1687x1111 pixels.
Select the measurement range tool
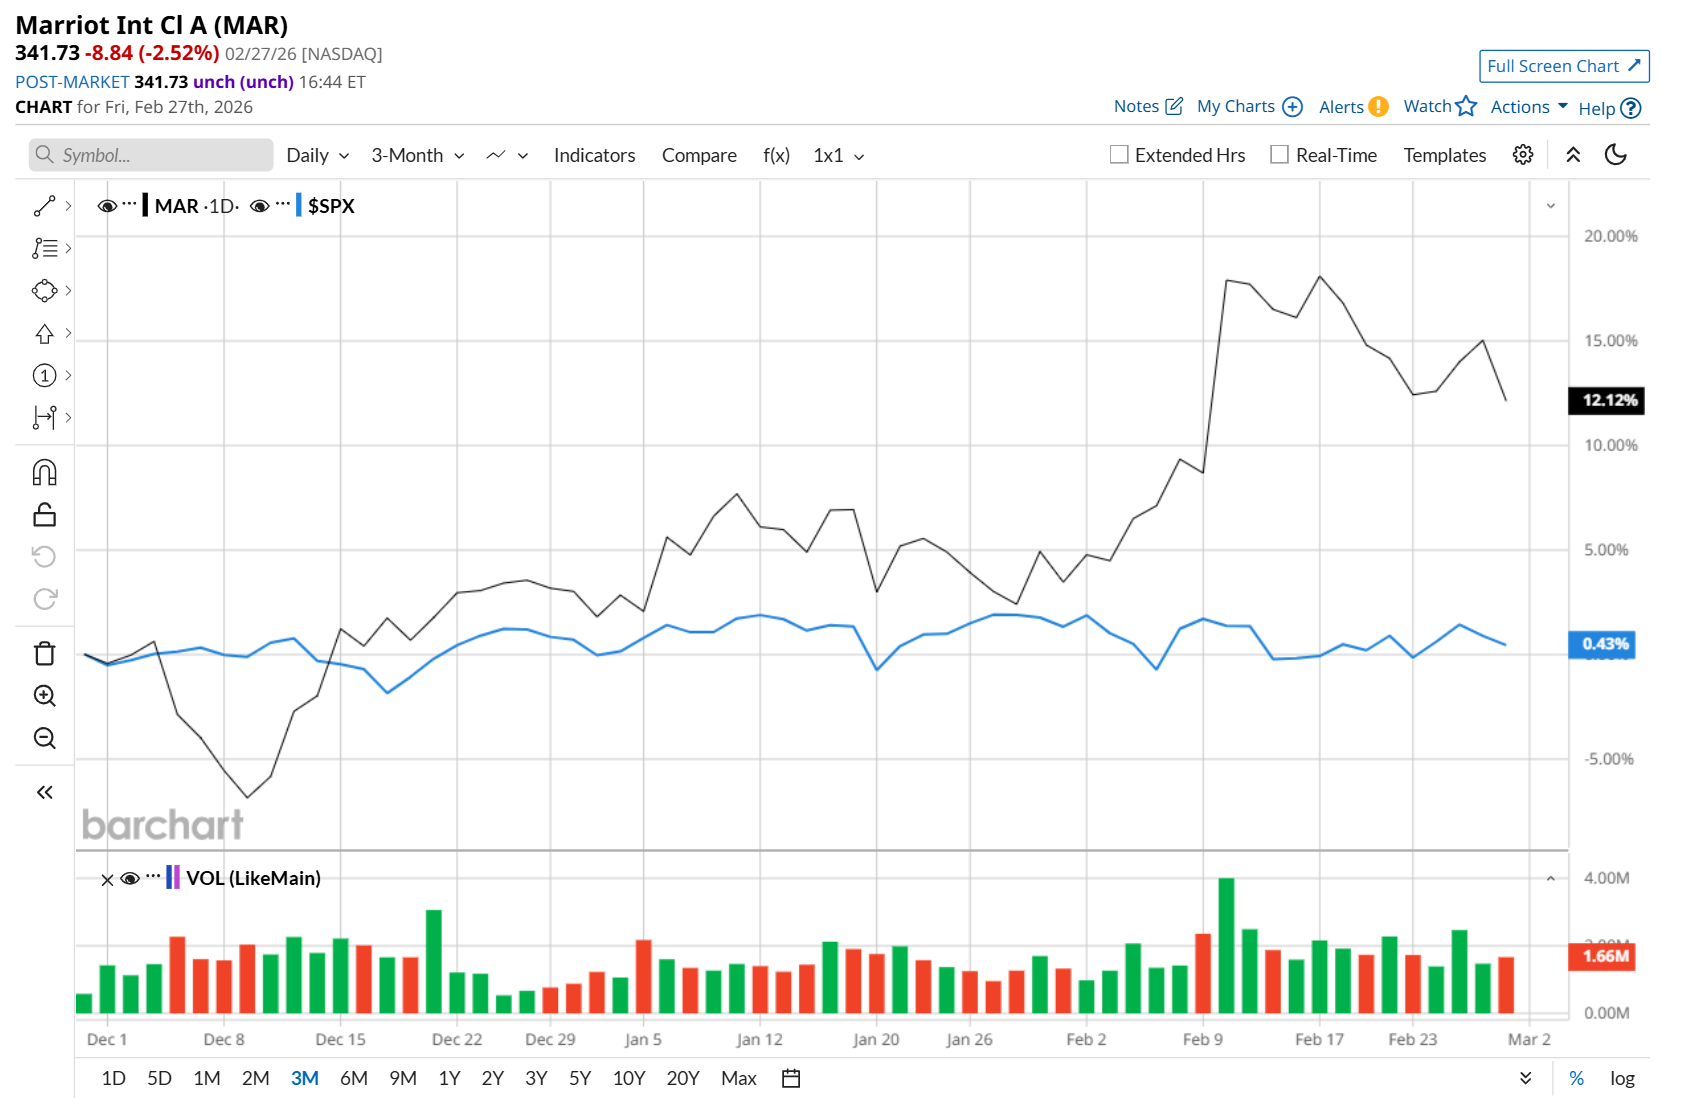click(x=44, y=417)
